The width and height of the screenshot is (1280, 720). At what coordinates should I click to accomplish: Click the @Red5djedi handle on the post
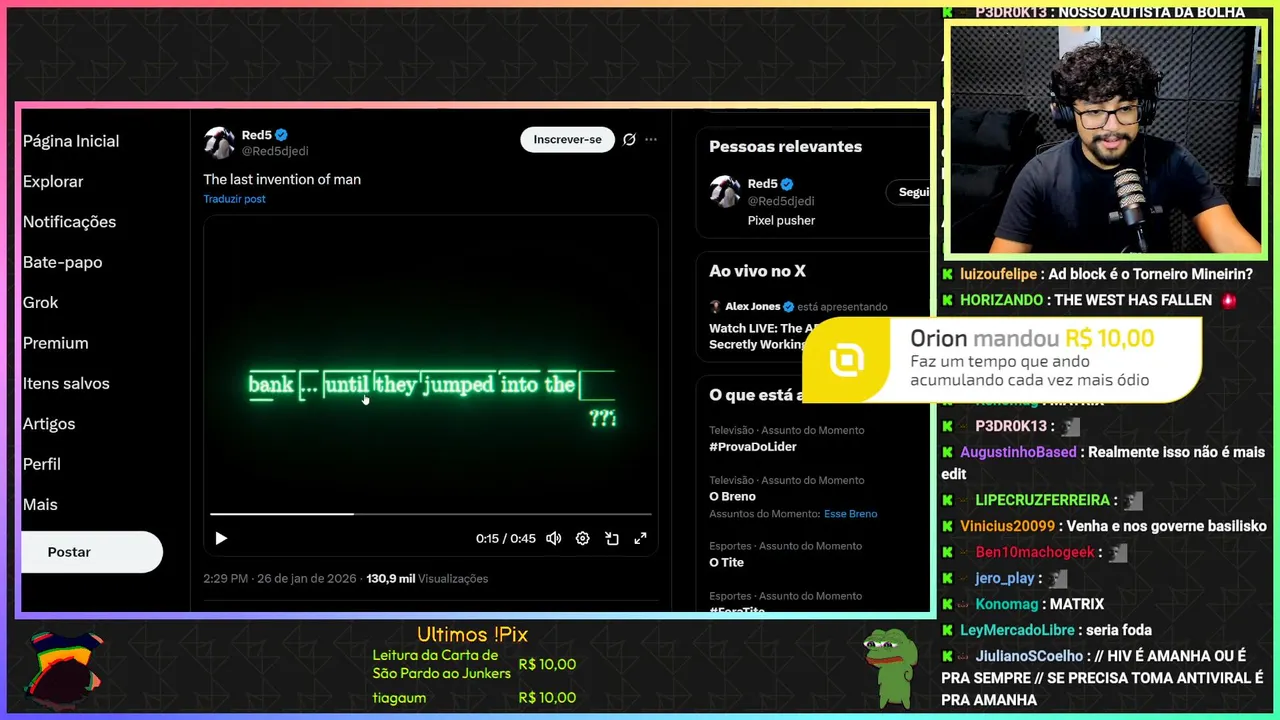(x=275, y=151)
